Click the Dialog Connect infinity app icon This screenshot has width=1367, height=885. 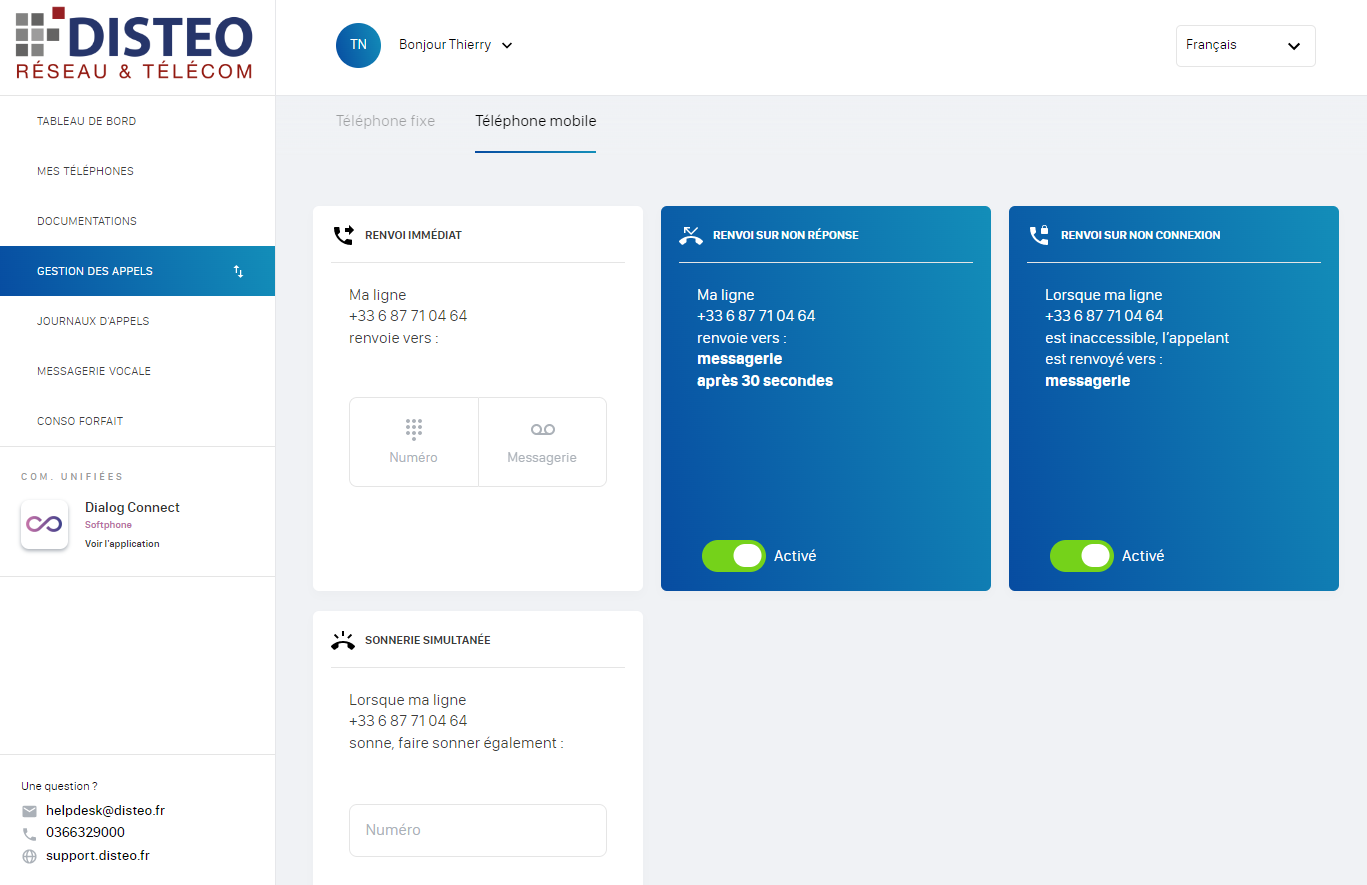coord(44,524)
